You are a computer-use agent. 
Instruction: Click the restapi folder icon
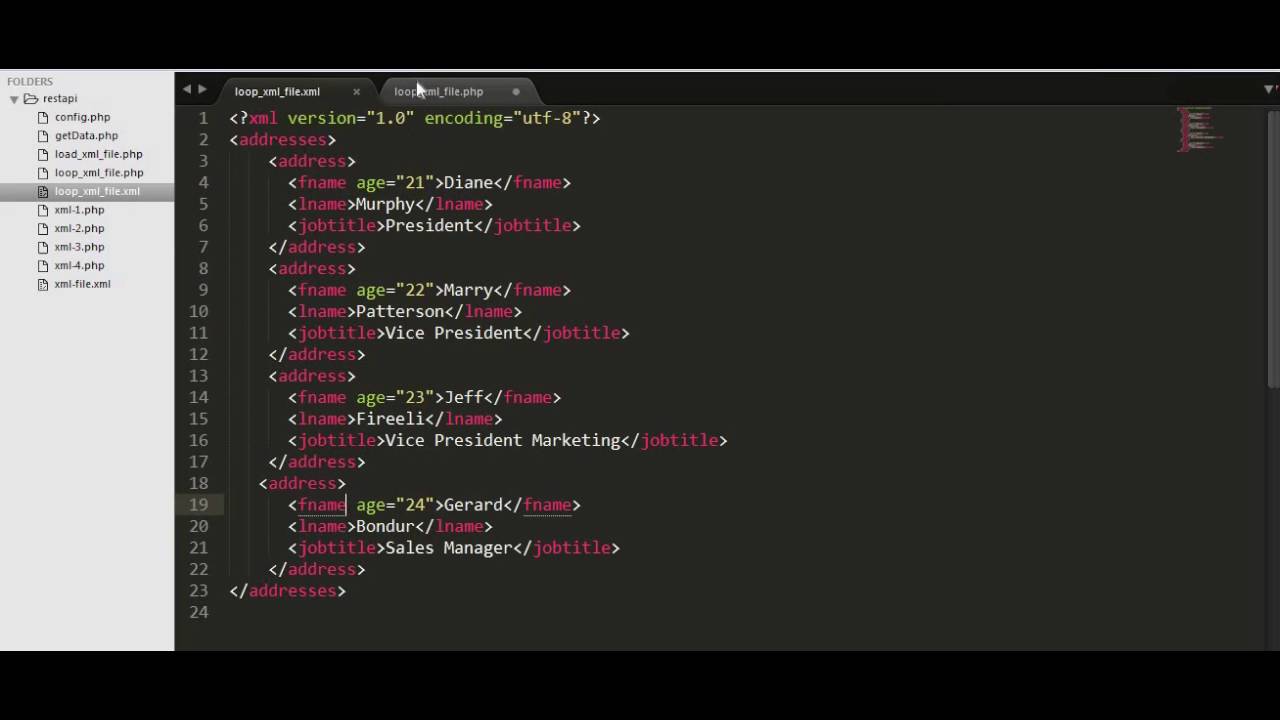point(31,98)
